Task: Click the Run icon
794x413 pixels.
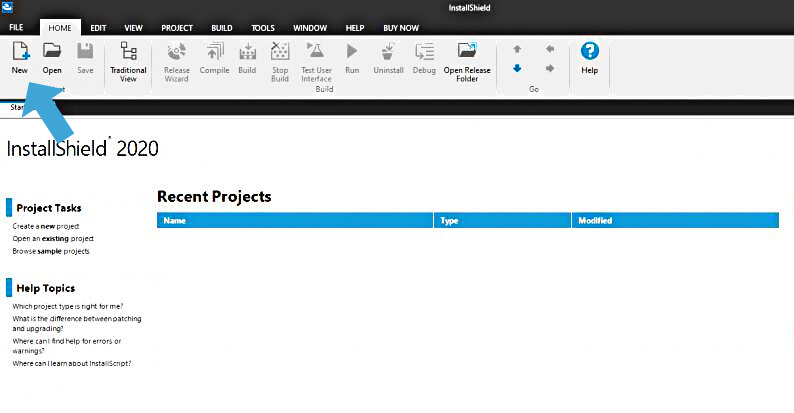Action: 352,51
